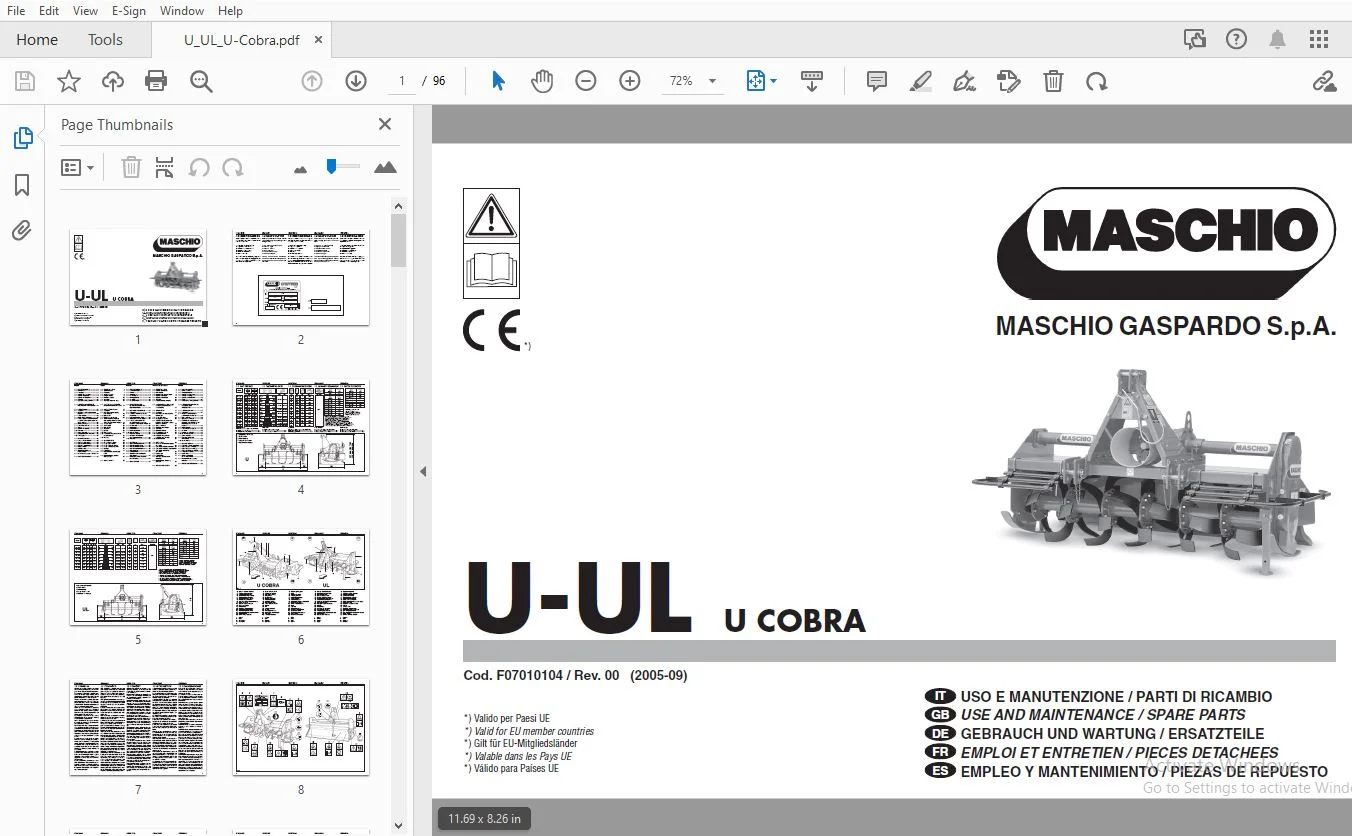The height and width of the screenshot is (836, 1352).
Task: Go to the previous page with the up arrow
Action: point(312,81)
